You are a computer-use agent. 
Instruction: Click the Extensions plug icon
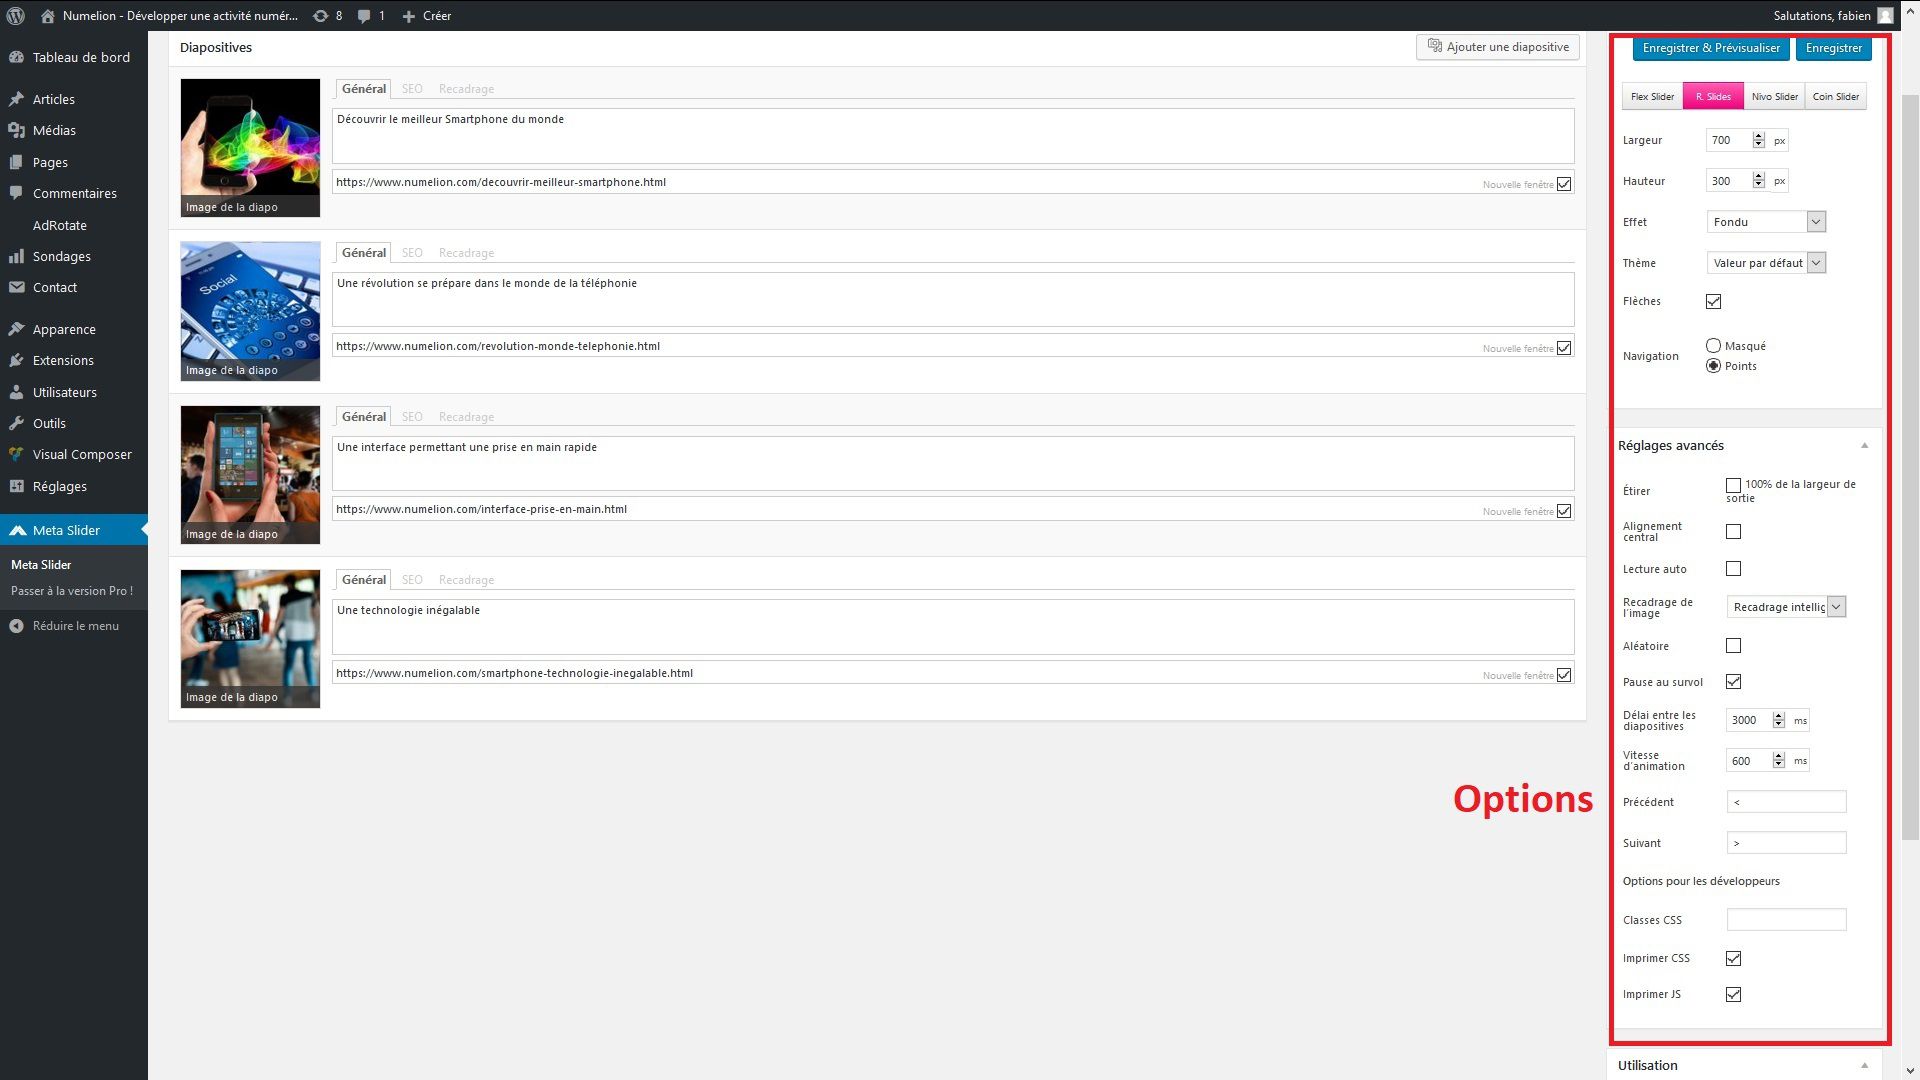point(16,360)
